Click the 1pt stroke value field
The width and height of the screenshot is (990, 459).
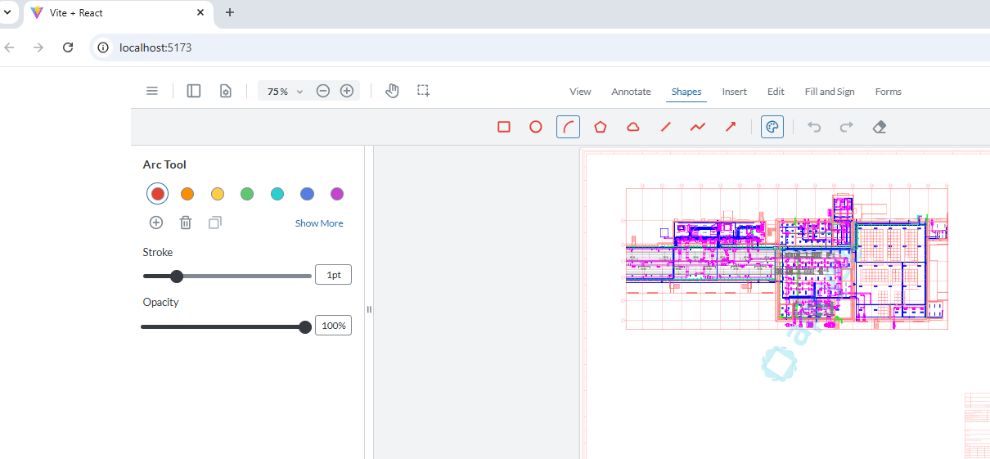pos(333,275)
